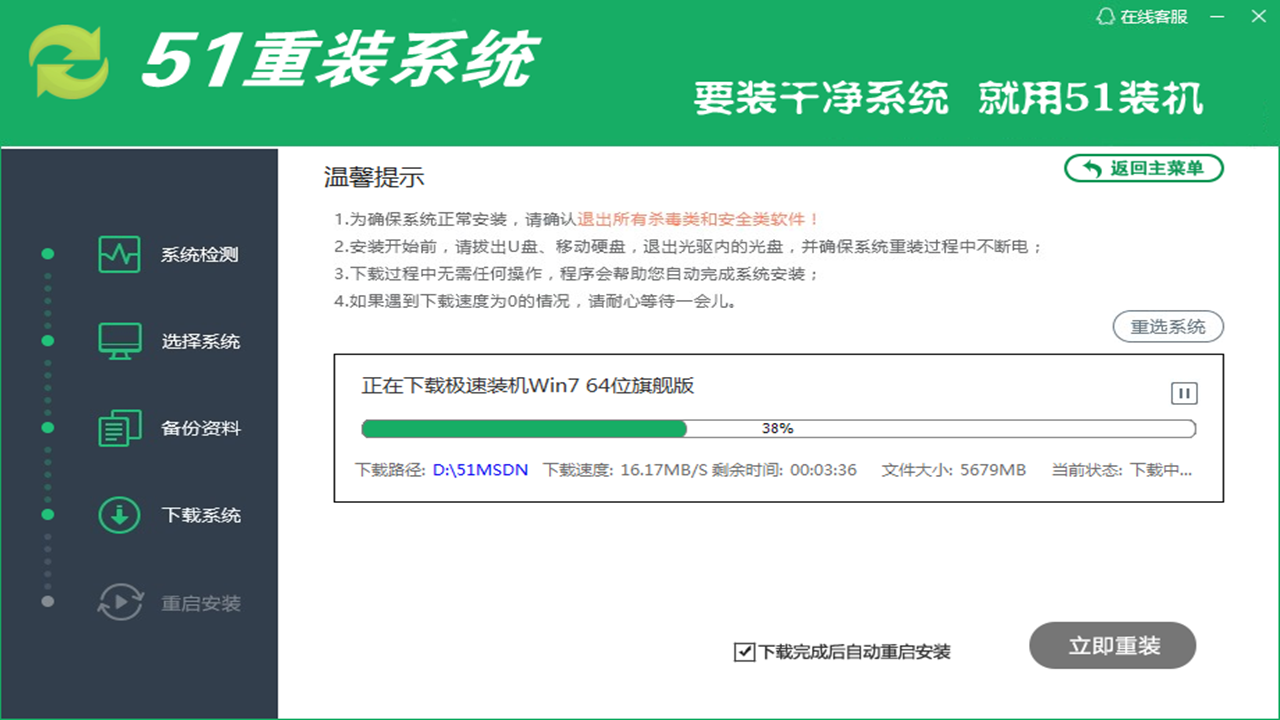Click the 重选系统 button
Image resolution: width=1280 pixels, height=720 pixels.
(1168, 326)
